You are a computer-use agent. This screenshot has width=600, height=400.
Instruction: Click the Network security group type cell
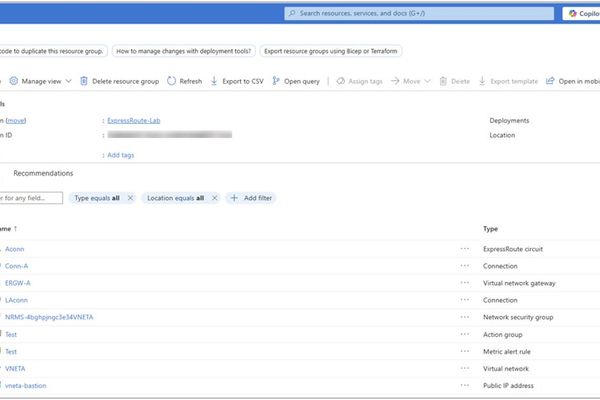point(518,317)
